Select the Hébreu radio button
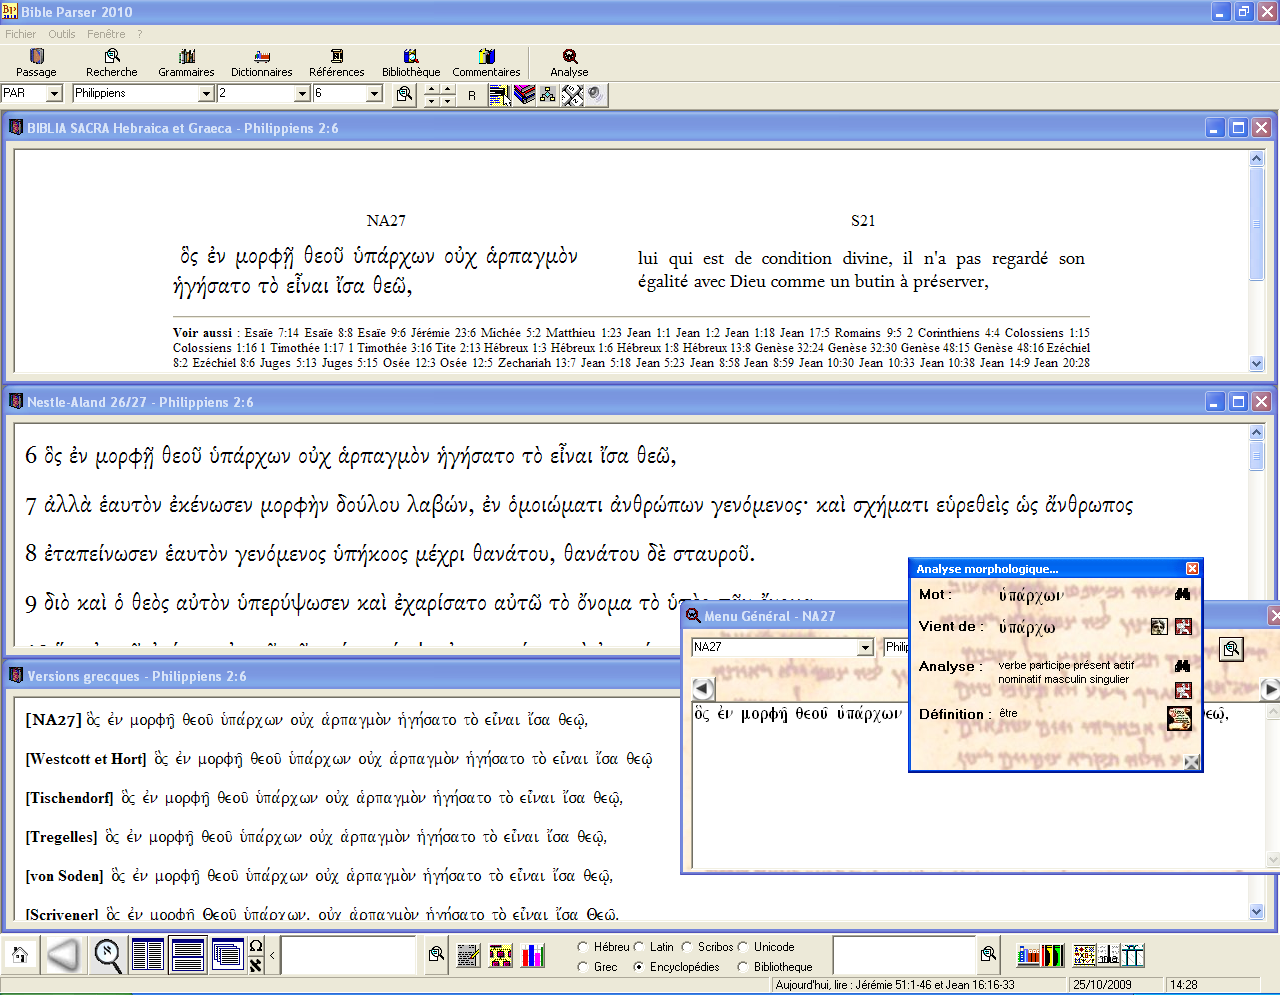 pyautogui.click(x=583, y=947)
